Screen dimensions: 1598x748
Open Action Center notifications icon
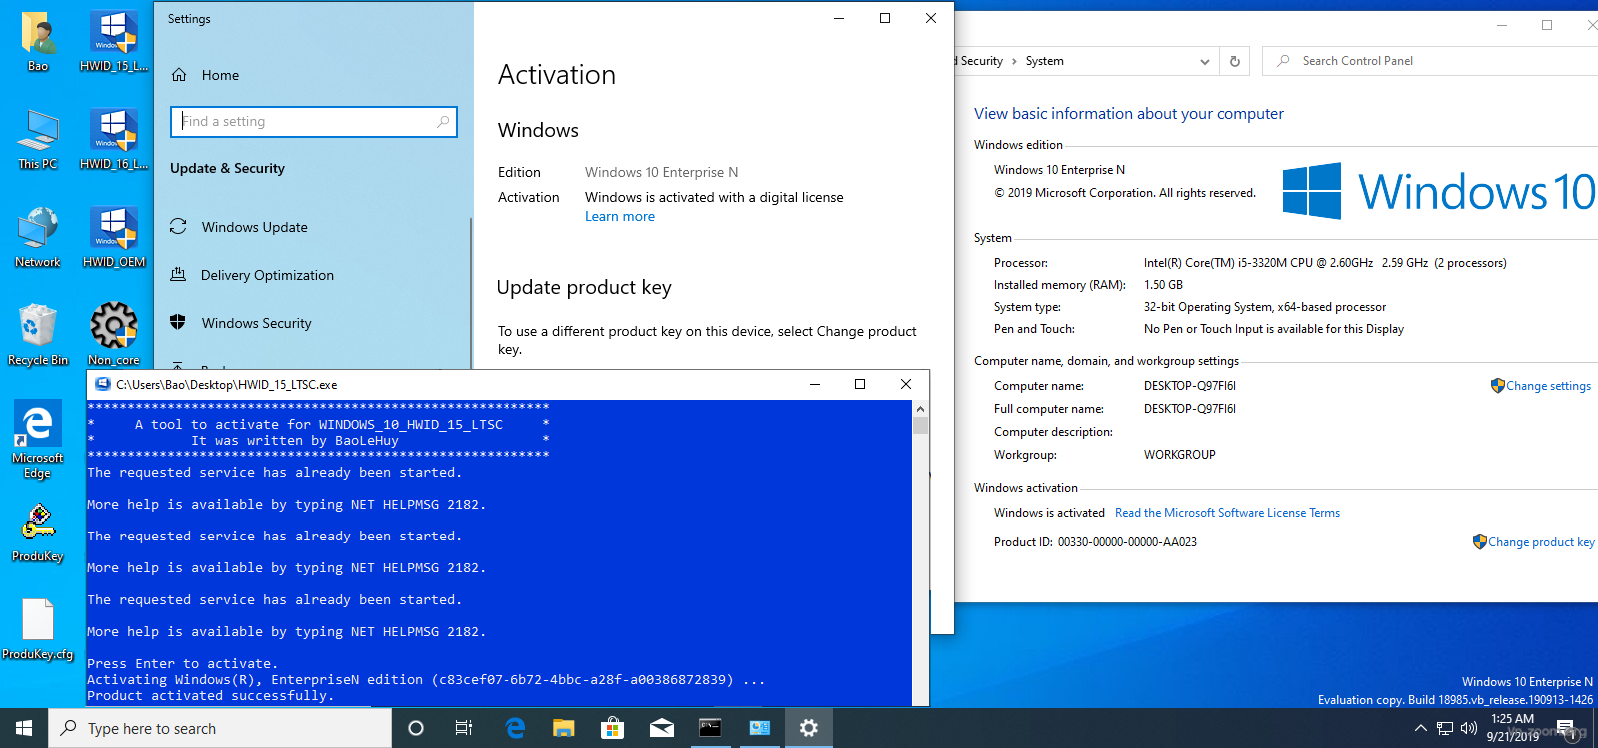click(1566, 728)
